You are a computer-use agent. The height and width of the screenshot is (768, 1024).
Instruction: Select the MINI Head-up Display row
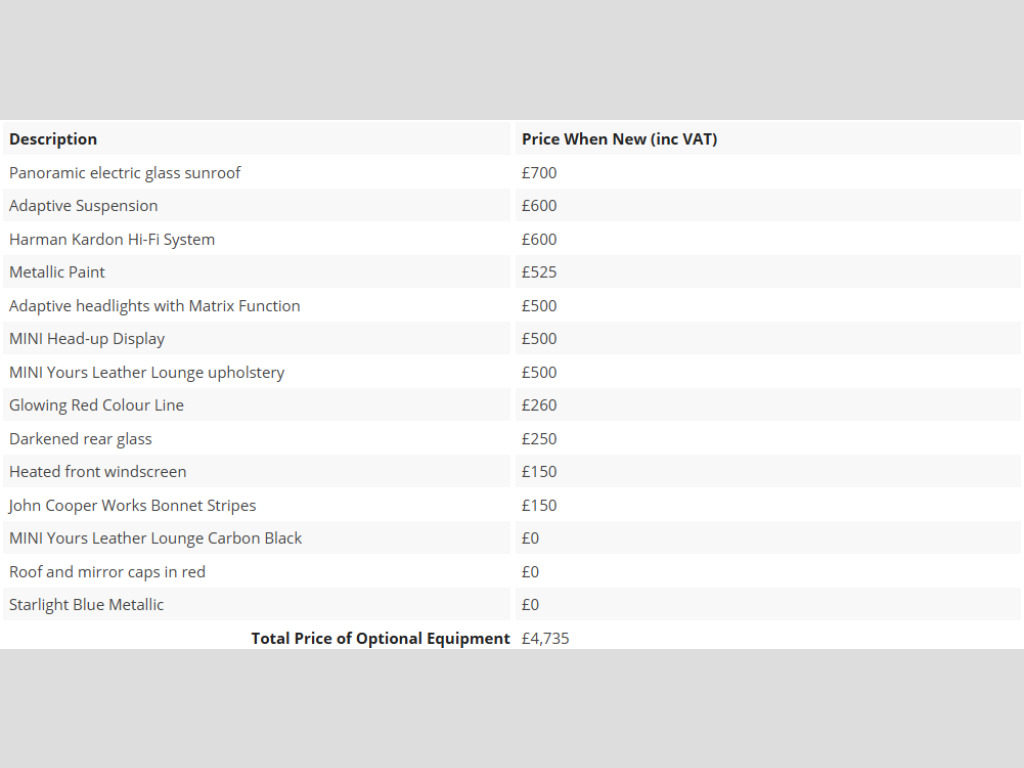pos(512,339)
